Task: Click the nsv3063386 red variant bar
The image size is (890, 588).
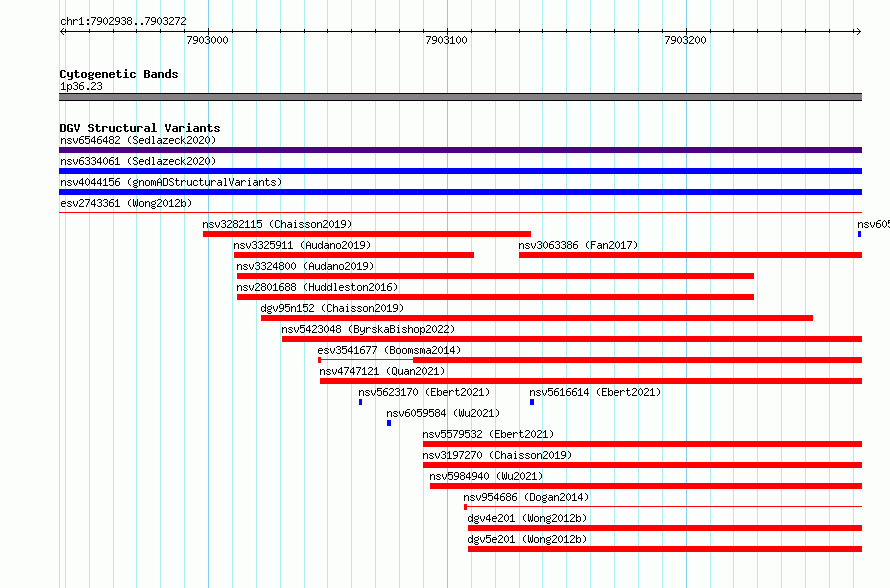Action: [x=690, y=255]
